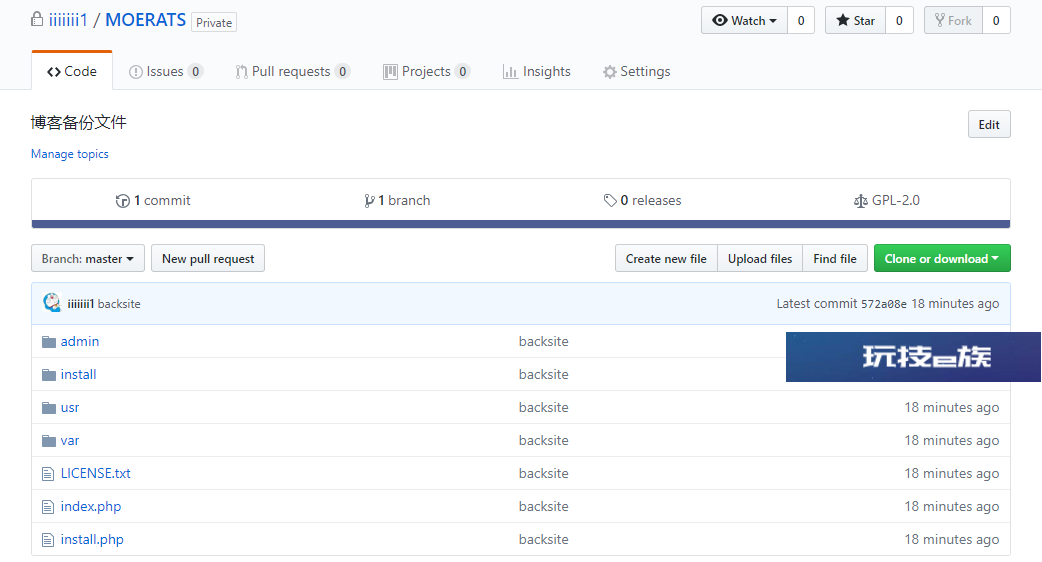Image resolution: width=1042 pixels, height=562 pixels.
Task: Click backsite message in usr row
Action: coord(544,408)
